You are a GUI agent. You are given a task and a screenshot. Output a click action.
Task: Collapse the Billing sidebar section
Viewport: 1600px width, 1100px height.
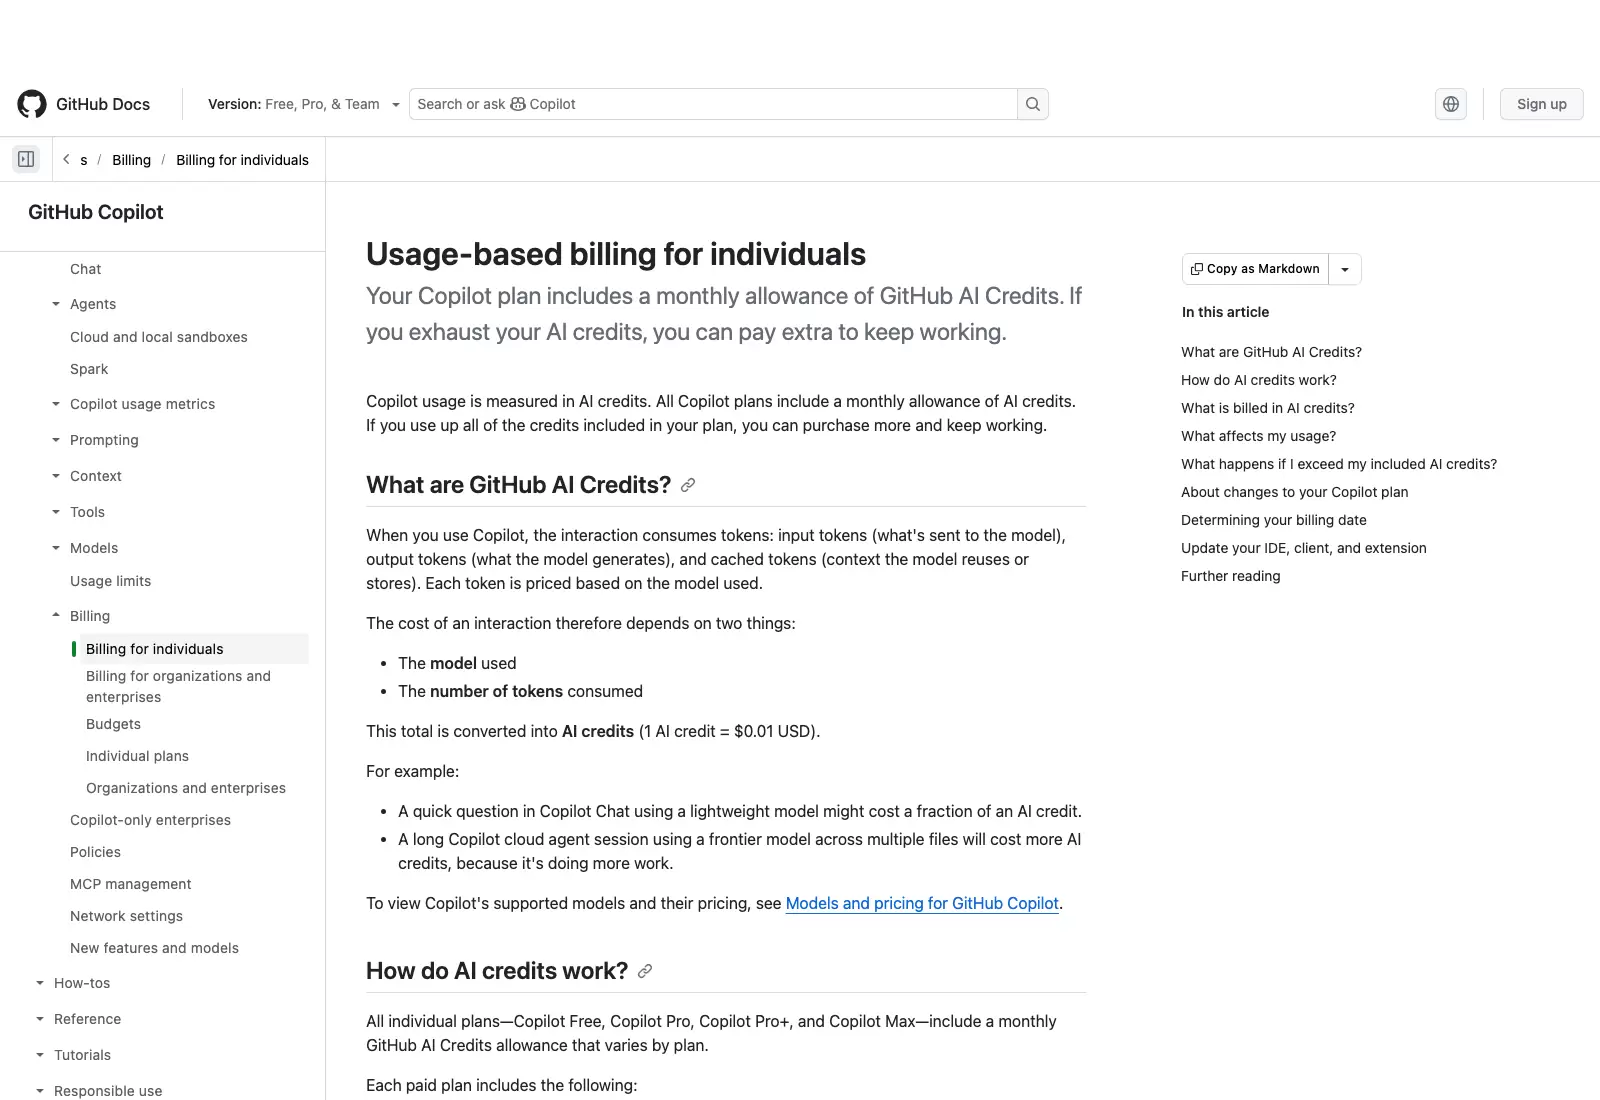pos(56,616)
